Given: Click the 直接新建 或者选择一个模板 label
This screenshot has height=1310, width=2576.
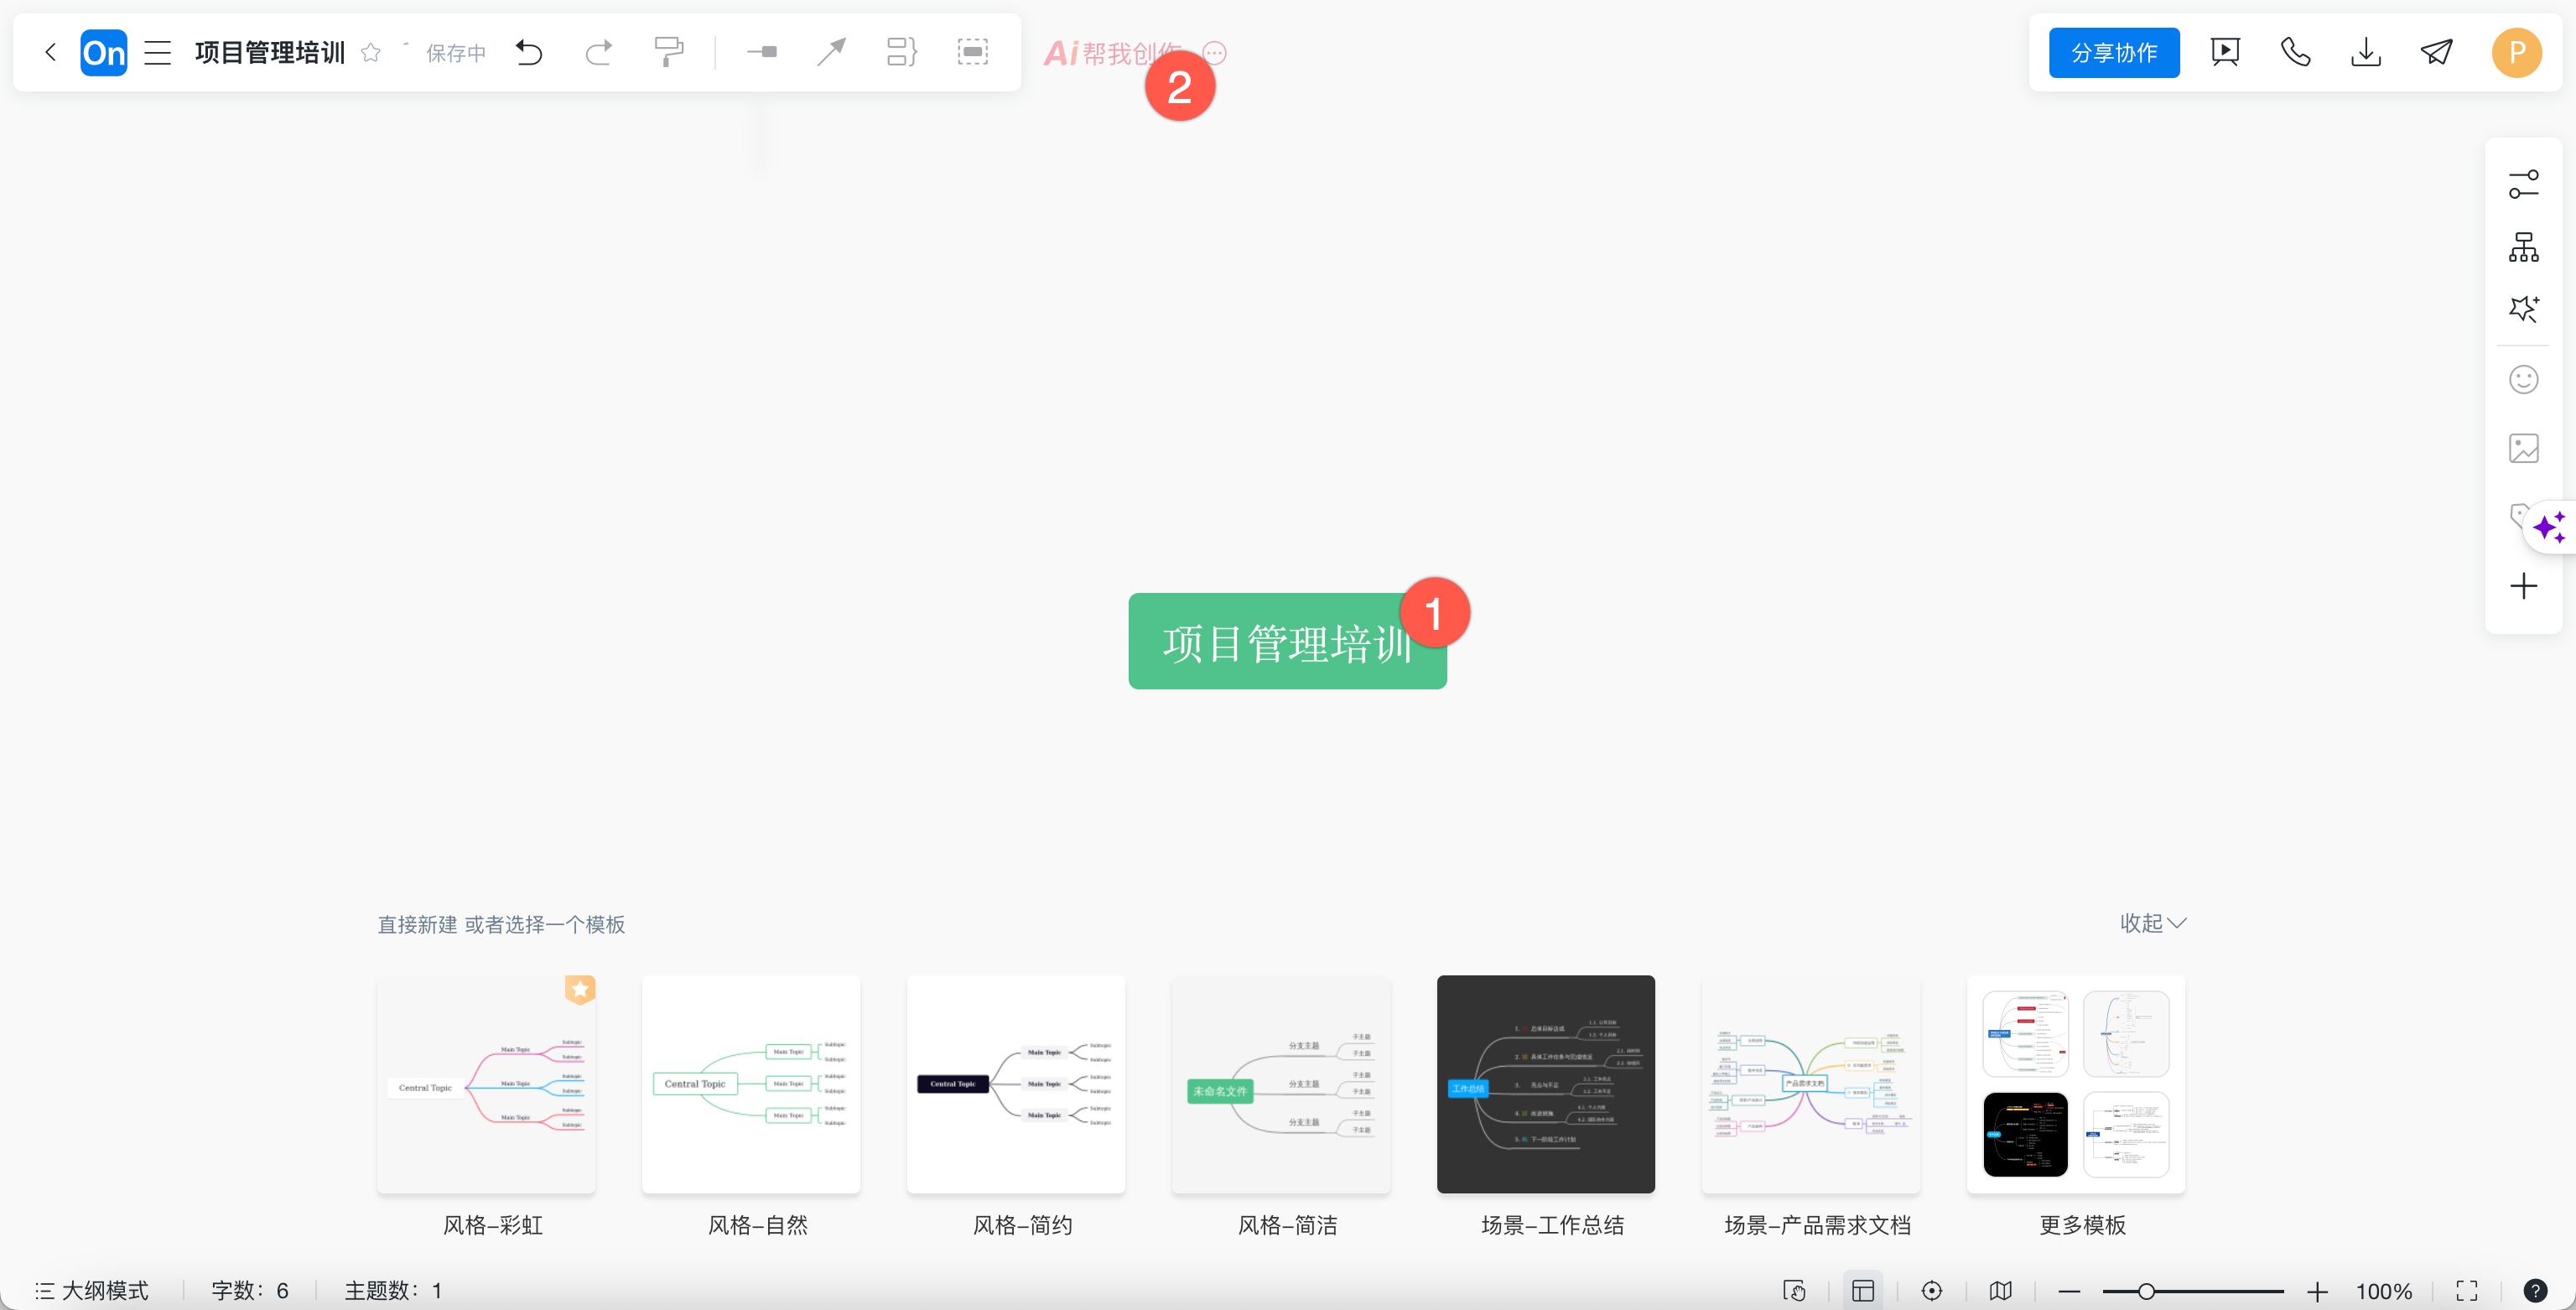Looking at the screenshot, I should [501, 924].
